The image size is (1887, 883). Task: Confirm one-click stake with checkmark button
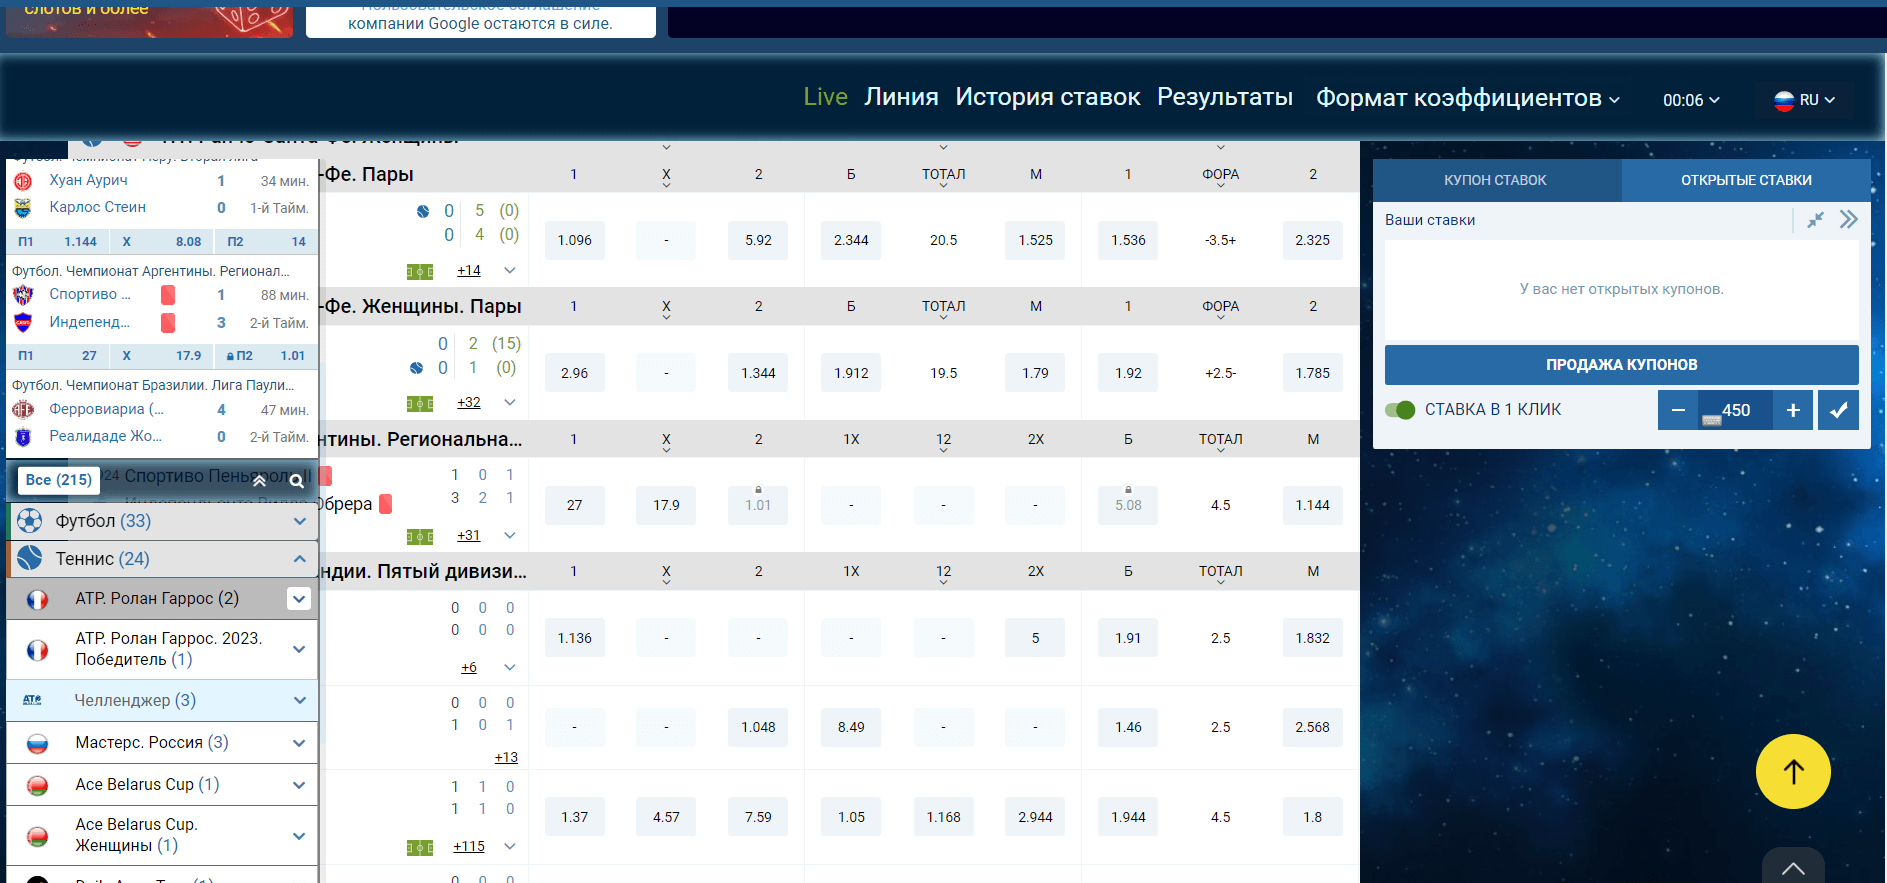pos(1838,410)
